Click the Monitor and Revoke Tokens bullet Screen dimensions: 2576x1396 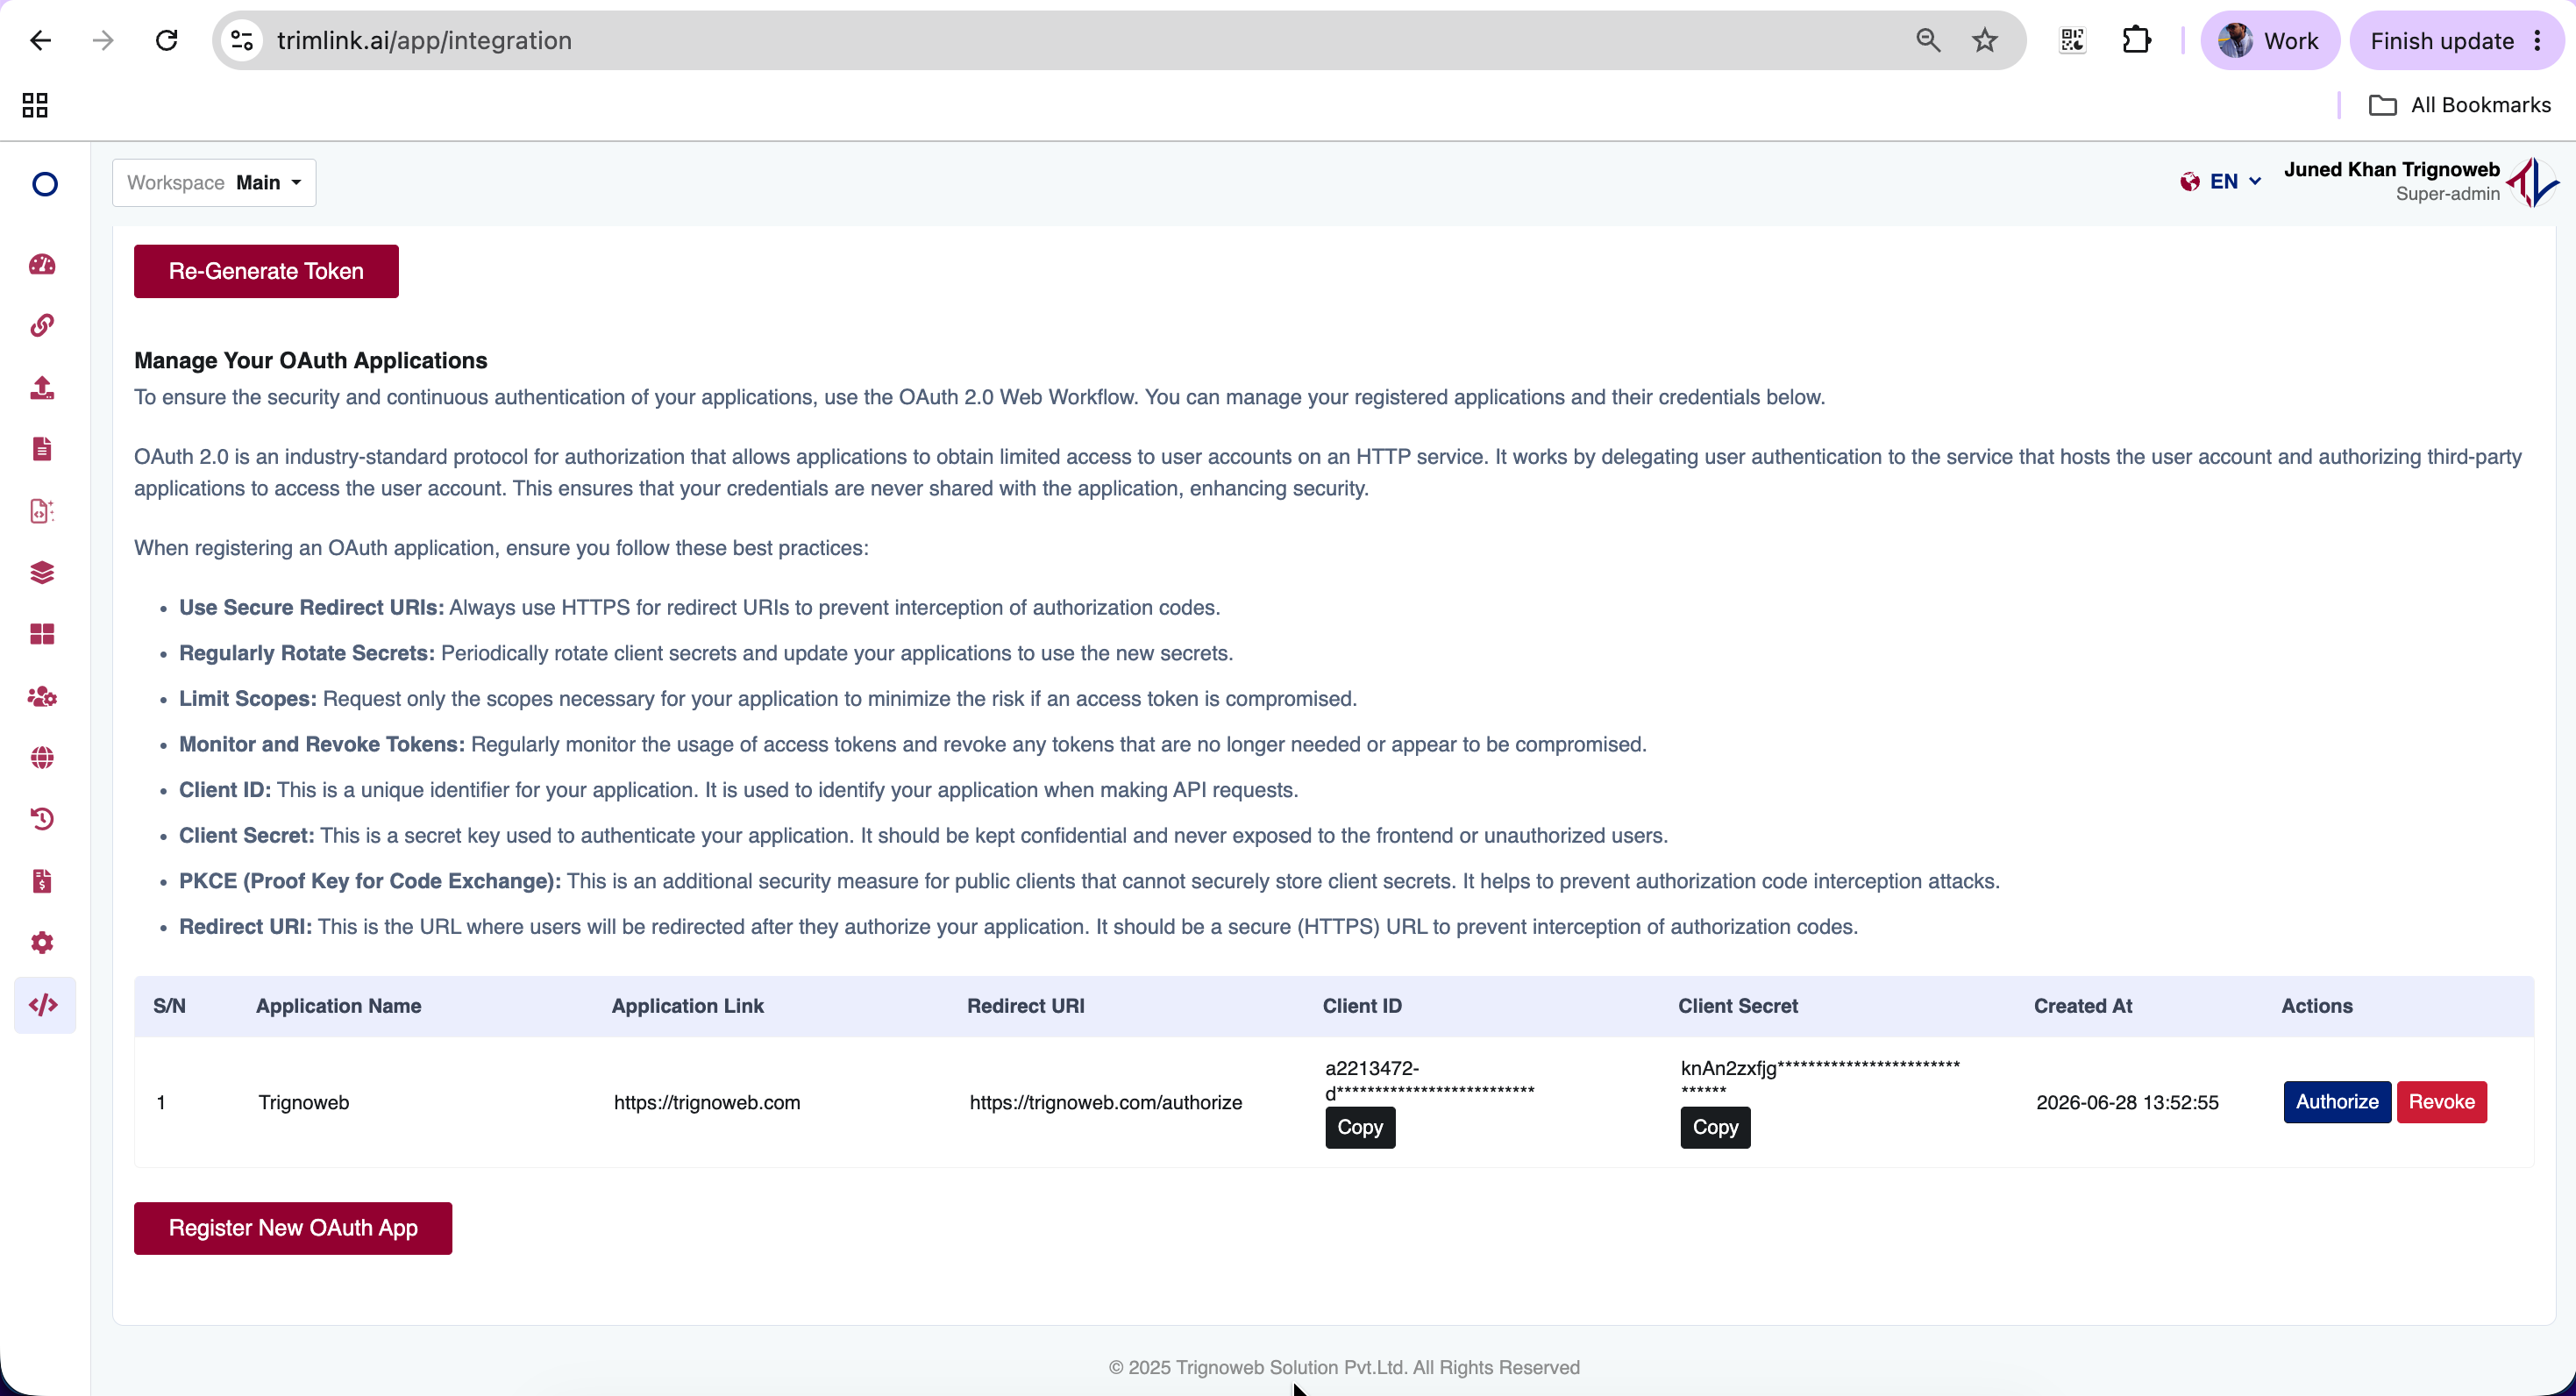point(912,744)
